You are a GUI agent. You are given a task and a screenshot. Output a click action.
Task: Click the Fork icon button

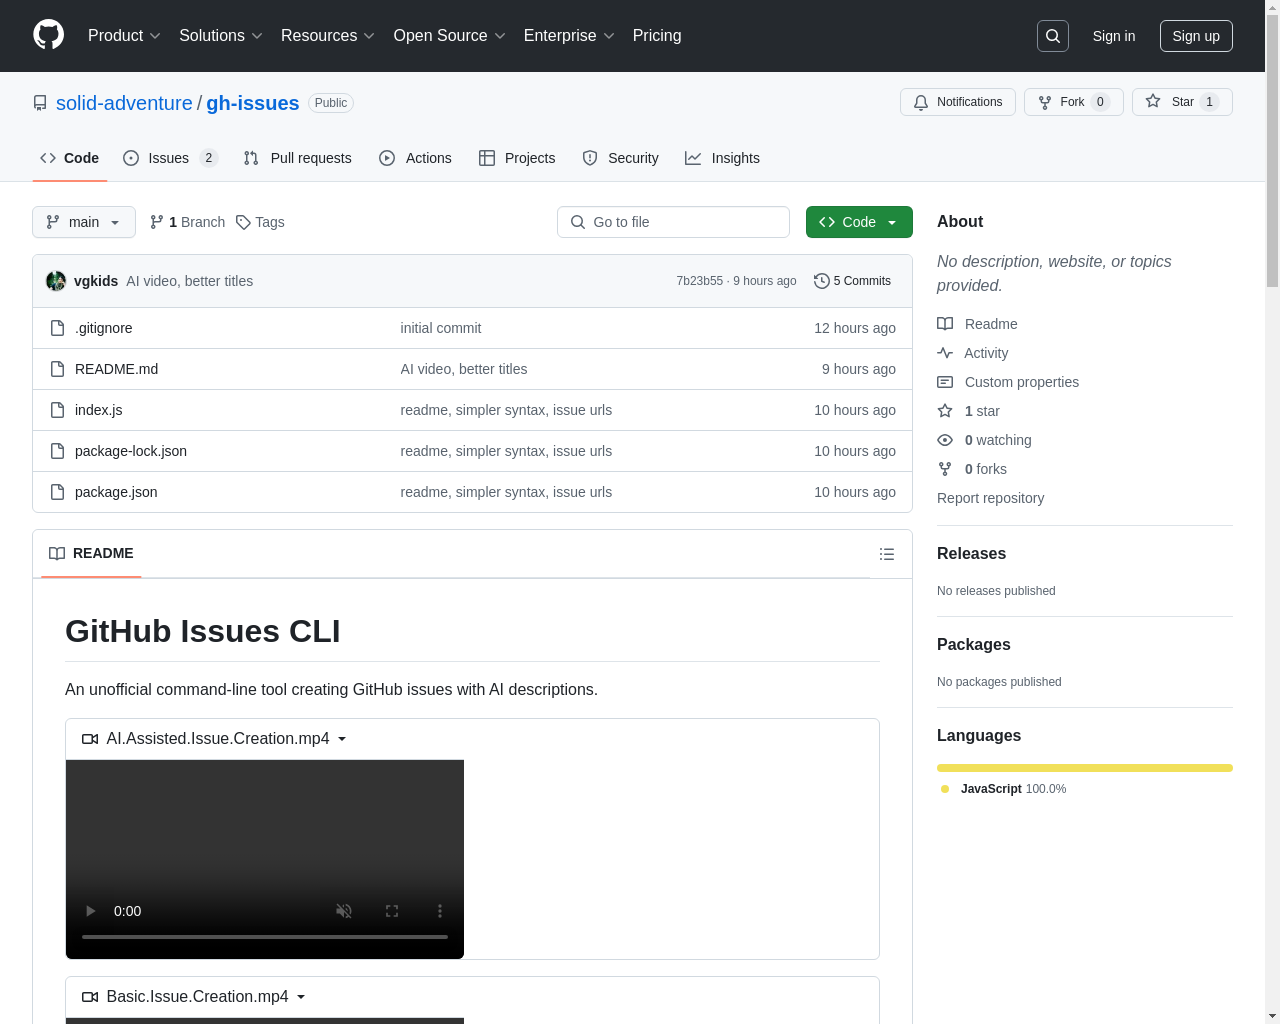(x=1045, y=102)
